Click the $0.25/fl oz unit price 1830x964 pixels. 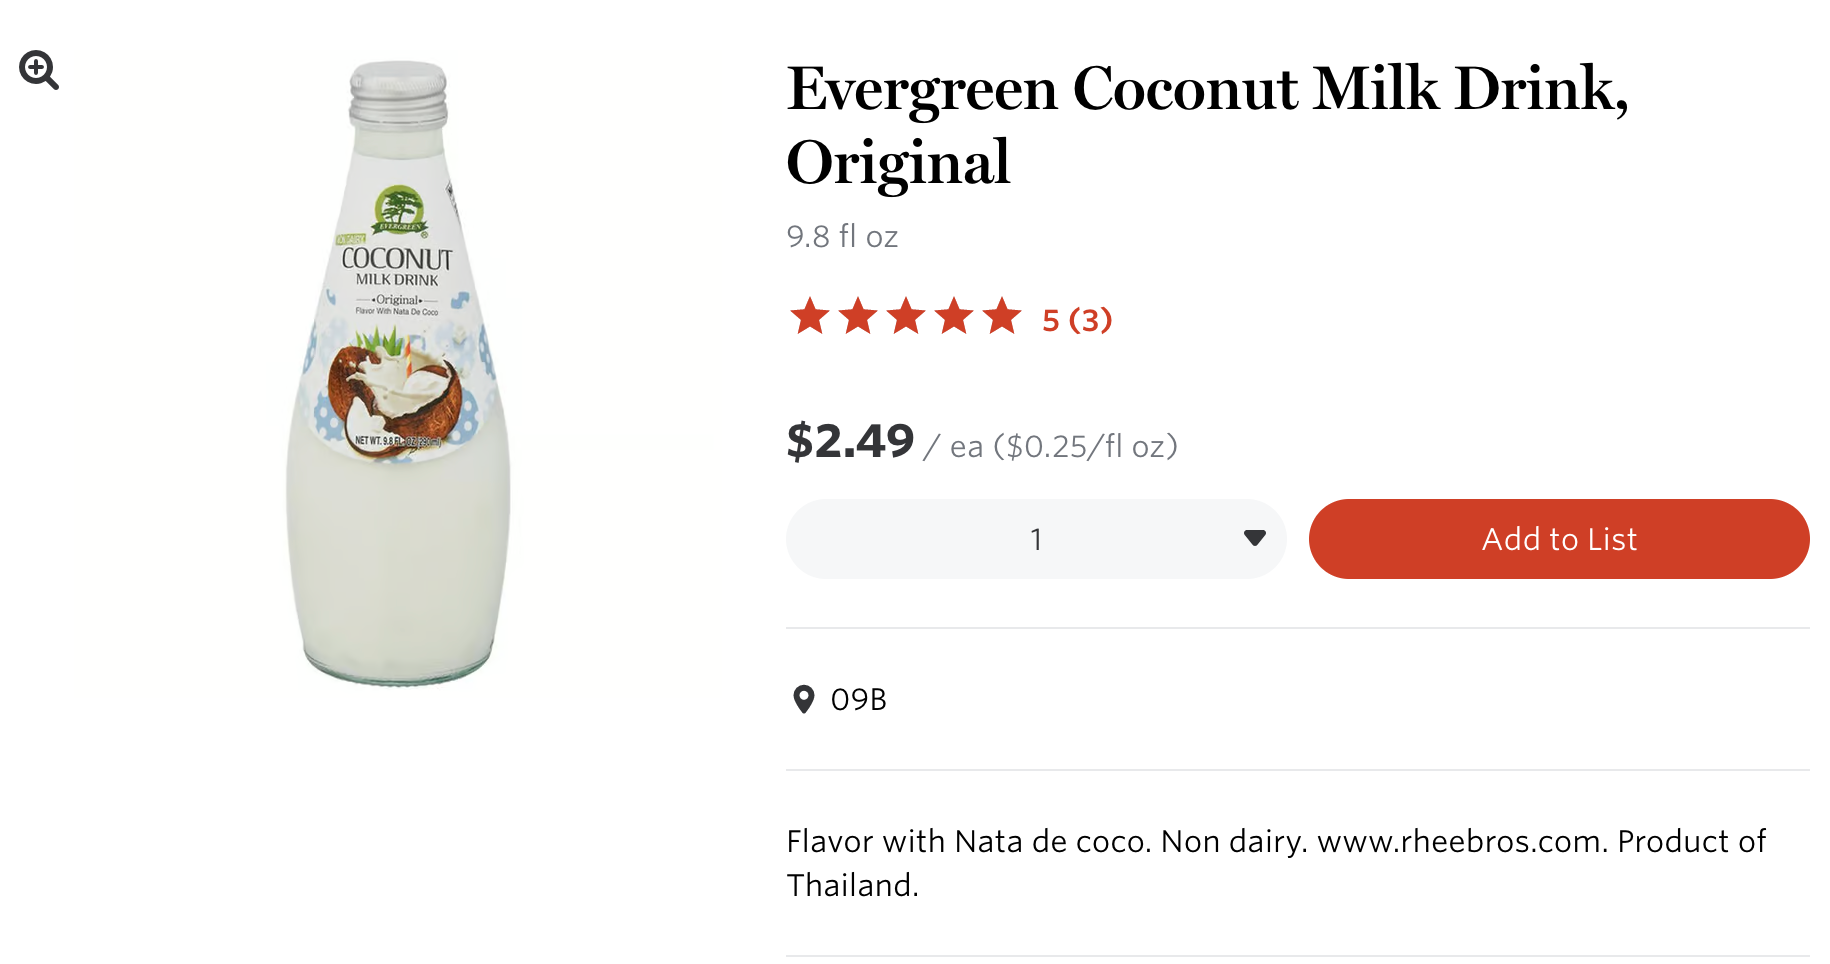(1085, 446)
